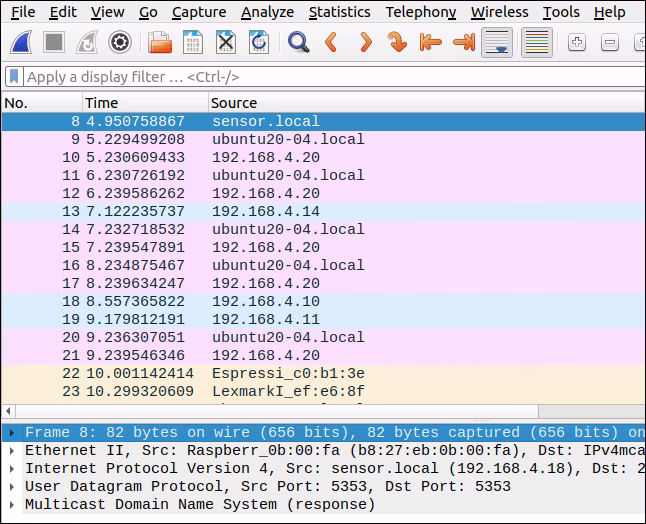Select packet 20 at time 9.236307051
The width and height of the screenshot is (646, 524).
[323, 337]
